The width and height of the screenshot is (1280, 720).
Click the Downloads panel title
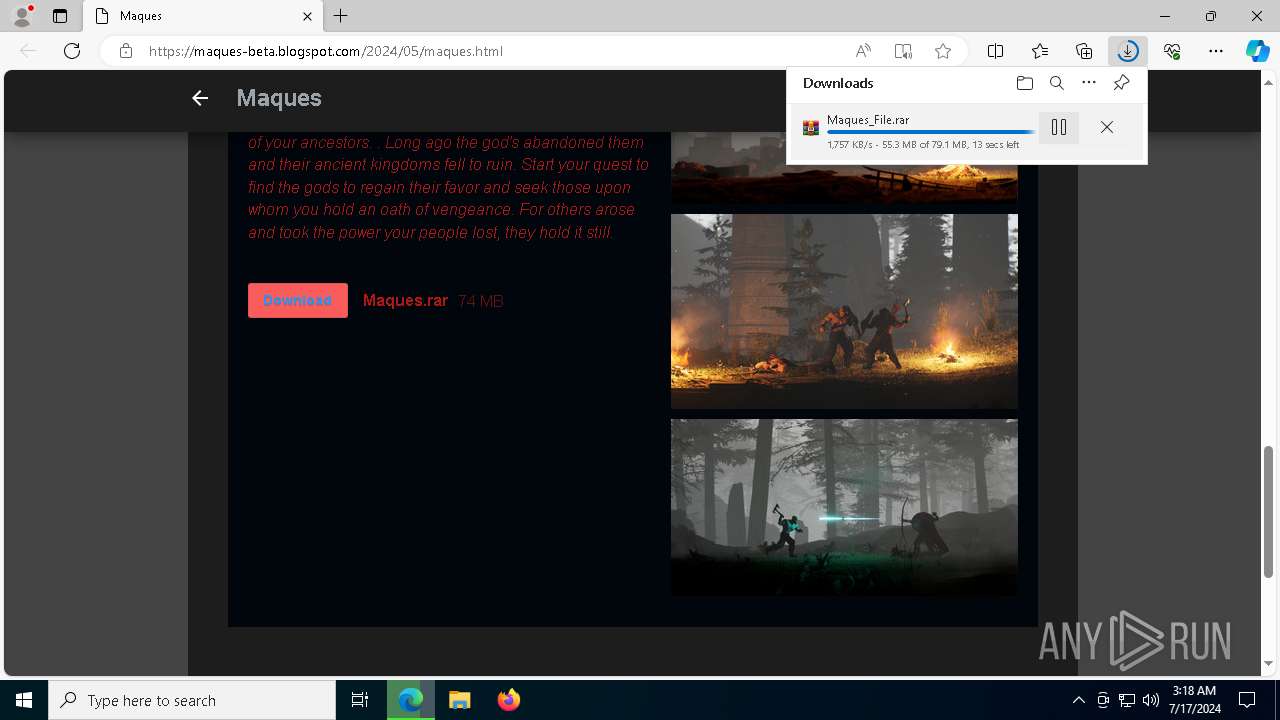[x=838, y=83]
